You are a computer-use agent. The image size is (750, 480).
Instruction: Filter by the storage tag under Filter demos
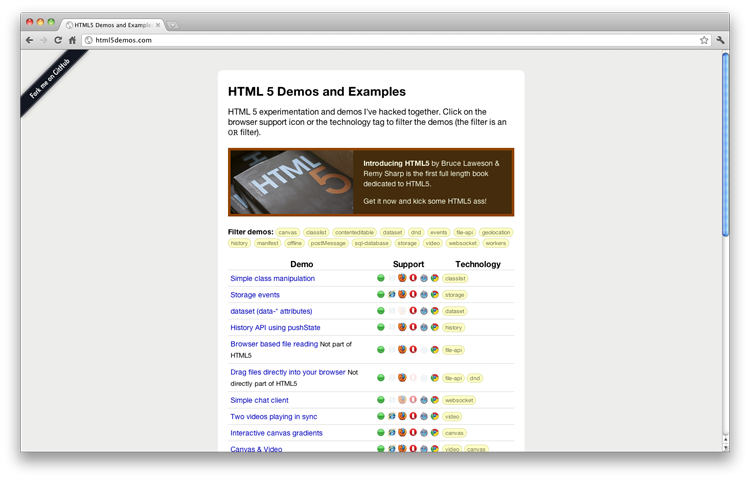[407, 243]
